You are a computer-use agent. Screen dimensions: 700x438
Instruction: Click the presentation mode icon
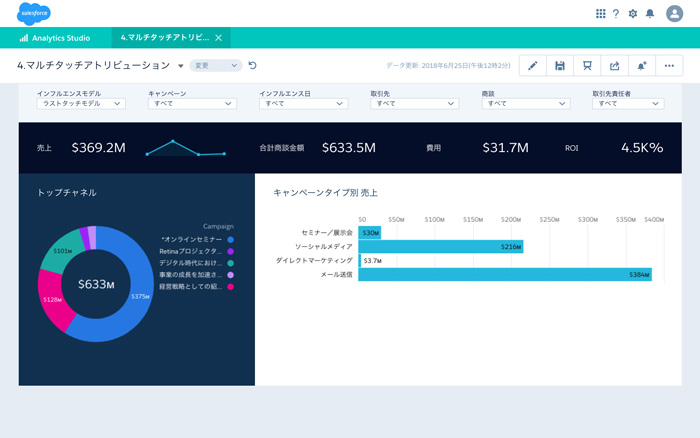587,66
